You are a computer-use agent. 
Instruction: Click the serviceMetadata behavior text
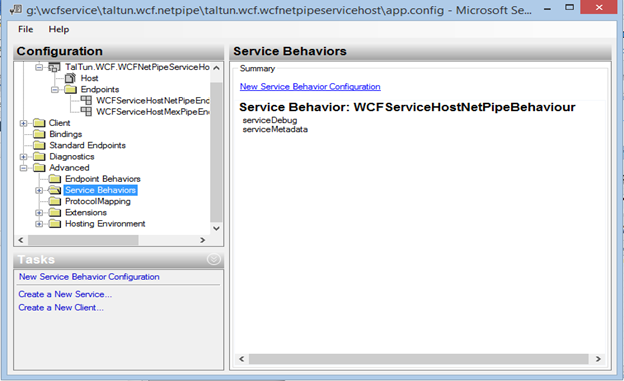point(275,129)
